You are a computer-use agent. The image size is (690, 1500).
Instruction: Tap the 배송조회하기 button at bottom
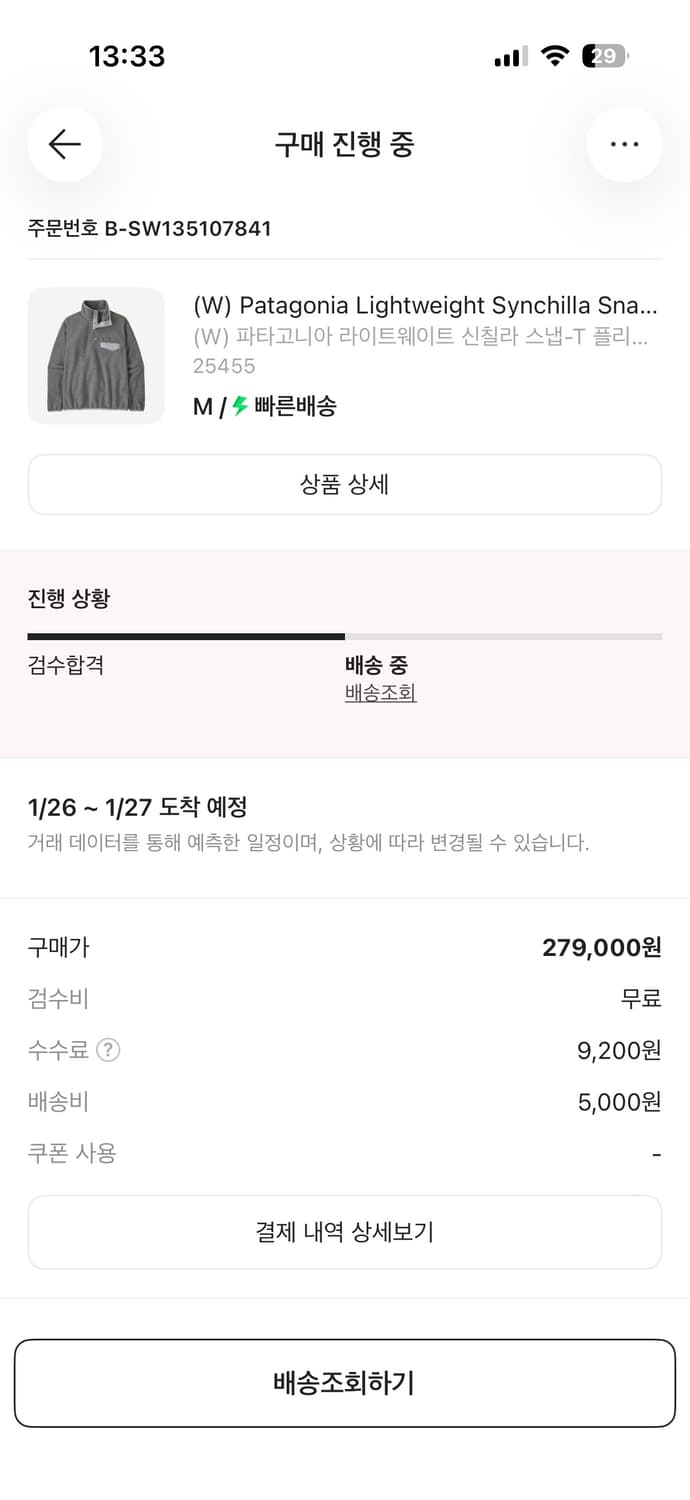(345, 1382)
